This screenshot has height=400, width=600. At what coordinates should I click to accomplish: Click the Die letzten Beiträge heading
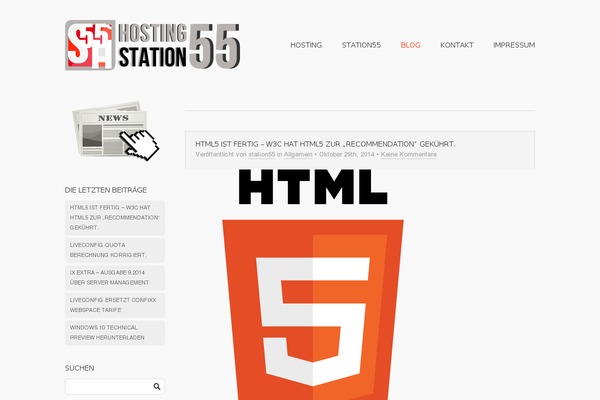coord(106,190)
